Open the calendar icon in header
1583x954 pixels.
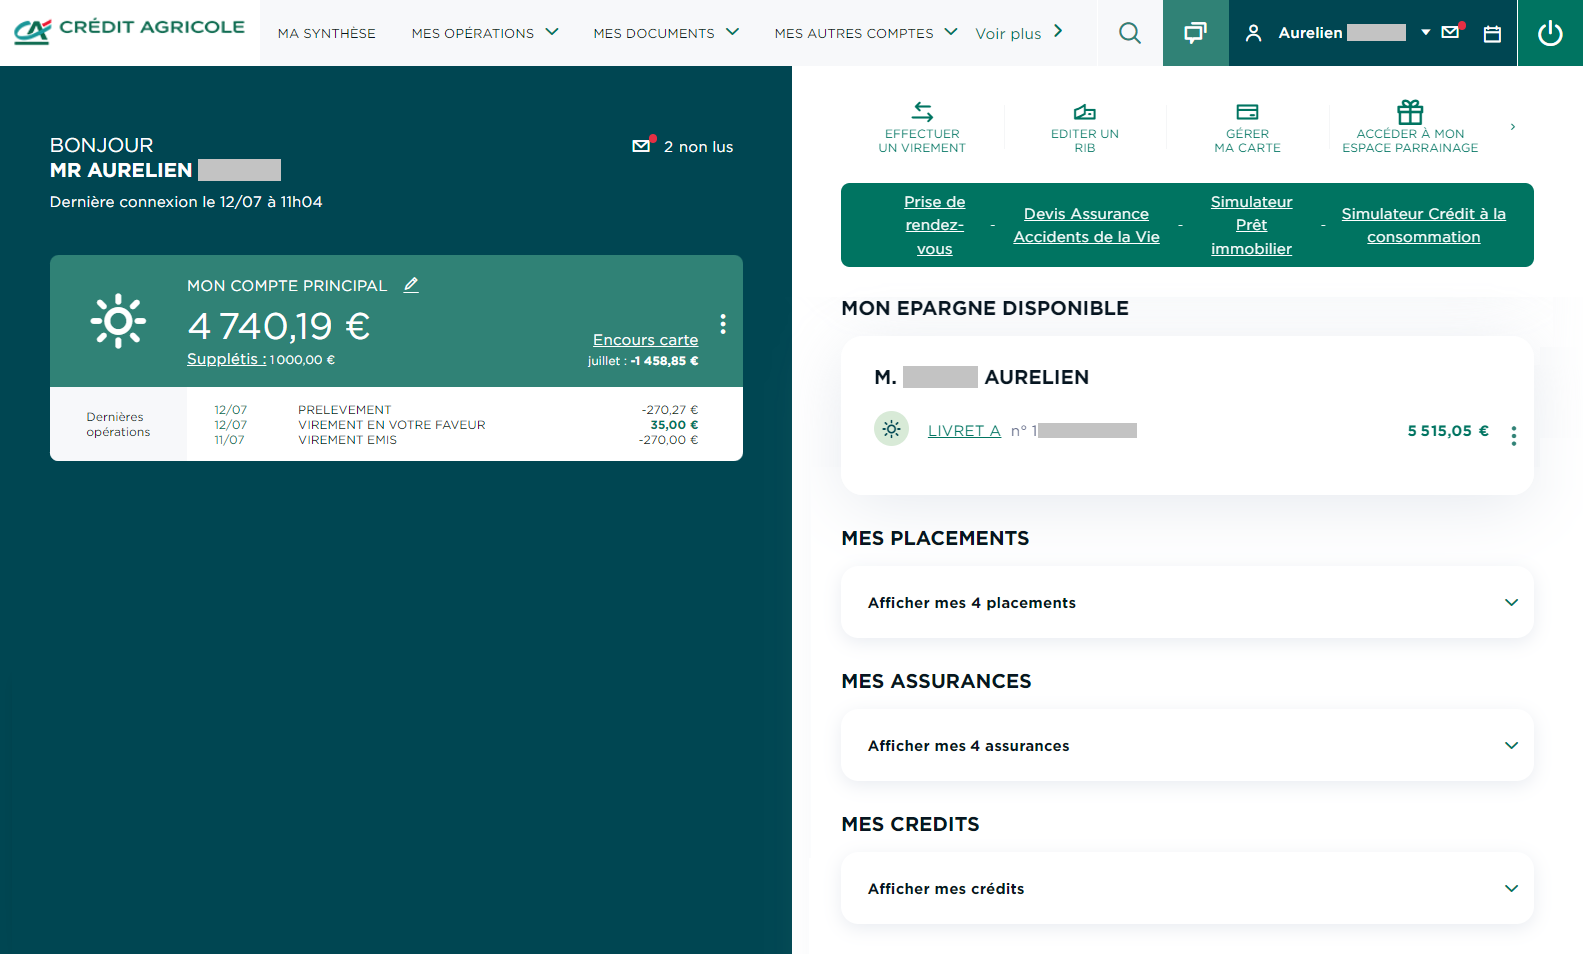(1491, 34)
